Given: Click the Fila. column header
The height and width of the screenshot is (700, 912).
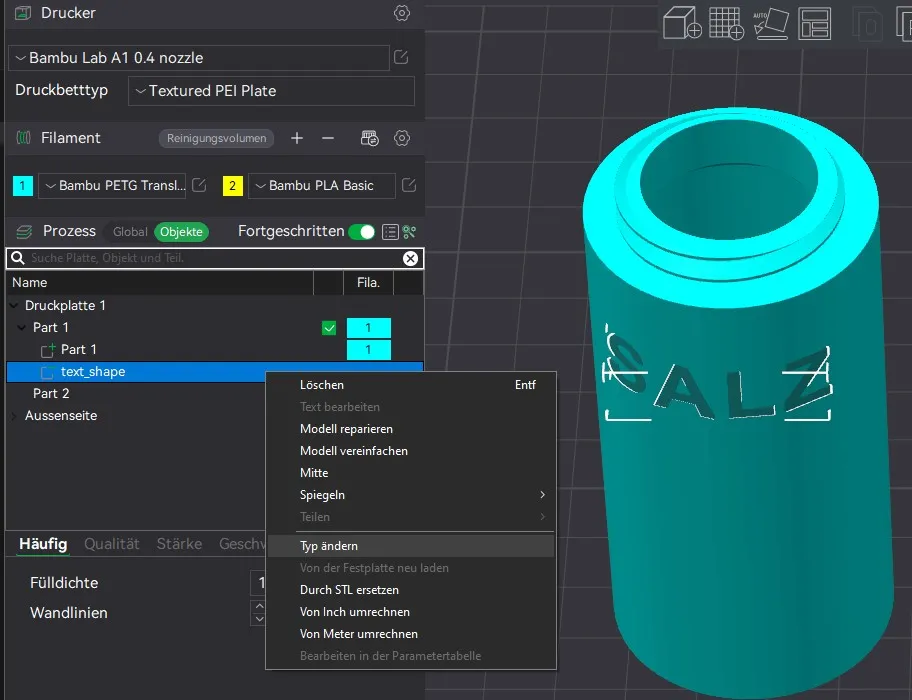Looking at the screenshot, I should pos(368,283).
